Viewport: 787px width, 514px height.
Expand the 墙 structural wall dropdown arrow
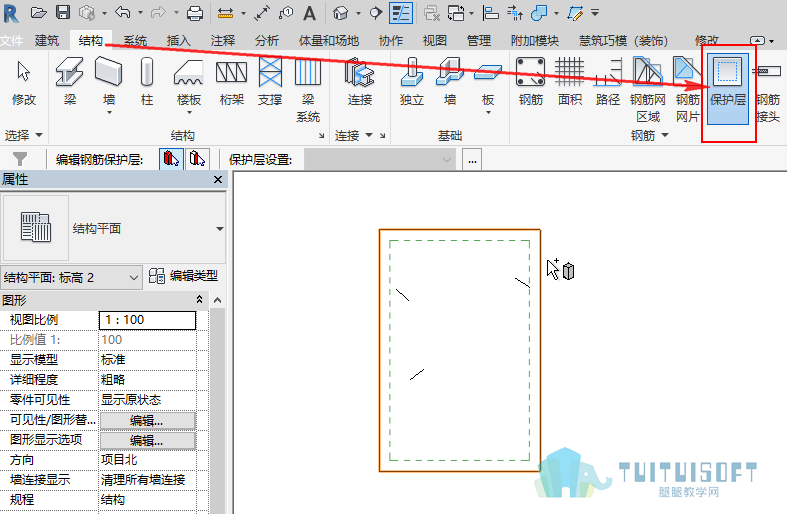(x=109, y=113)
